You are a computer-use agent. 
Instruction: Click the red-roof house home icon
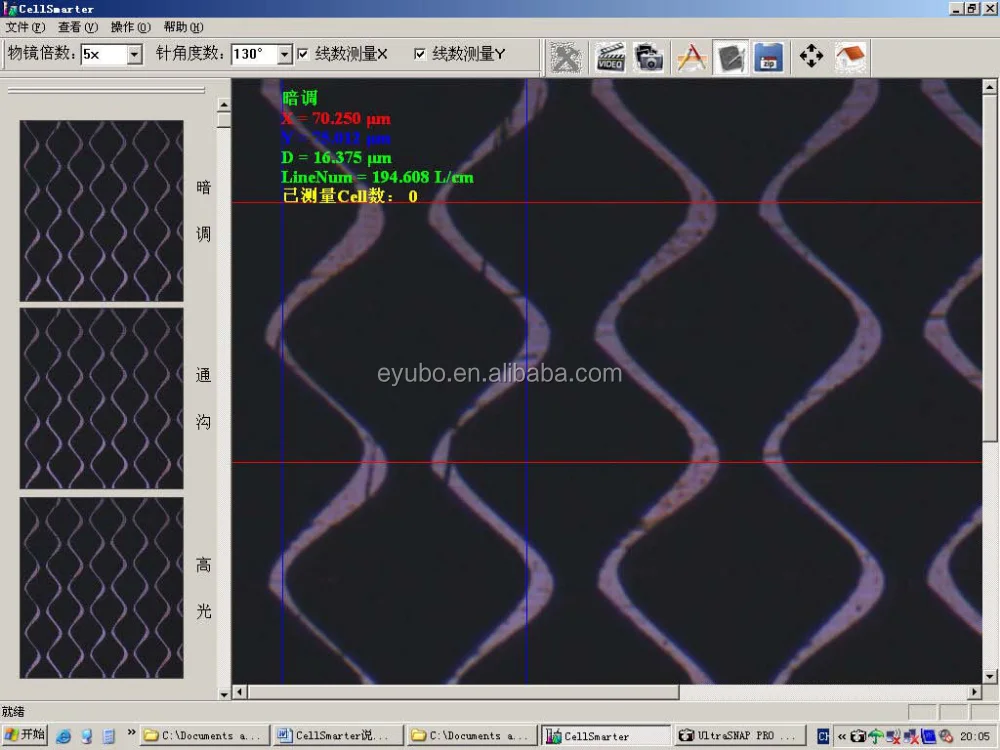pos(850,57)
